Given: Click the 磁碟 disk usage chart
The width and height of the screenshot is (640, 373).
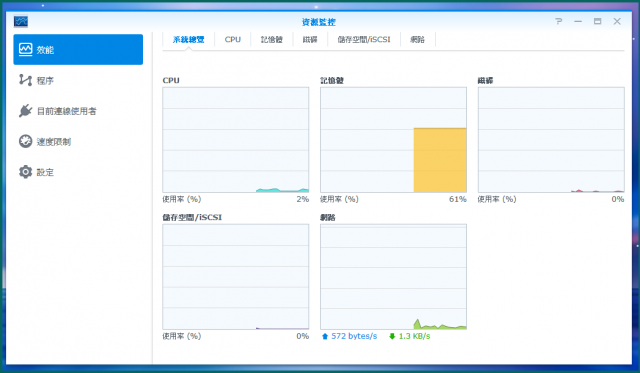Looking at the screenshot, I should 551,140.
